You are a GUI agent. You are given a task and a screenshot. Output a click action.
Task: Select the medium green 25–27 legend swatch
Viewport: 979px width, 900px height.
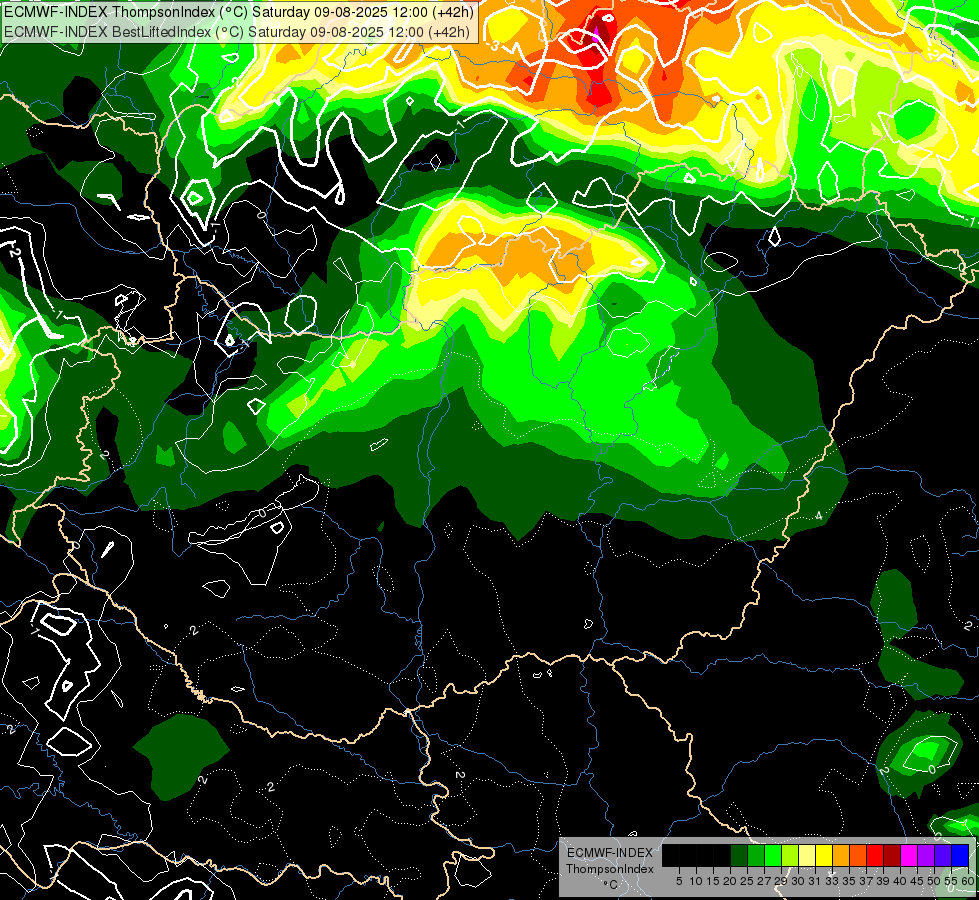[x=756, y=855]
